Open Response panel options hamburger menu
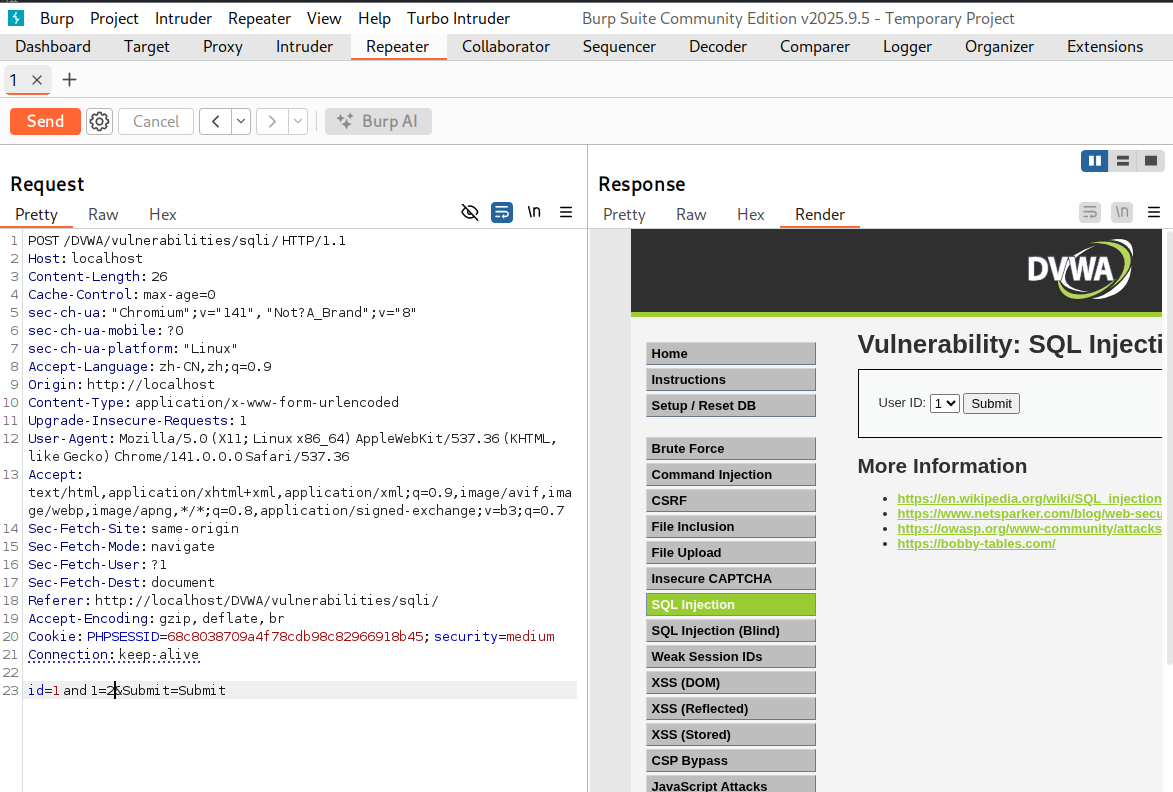Viewport: 1173px width, 792px height. pyautogui.click(x=1154, y=212)
